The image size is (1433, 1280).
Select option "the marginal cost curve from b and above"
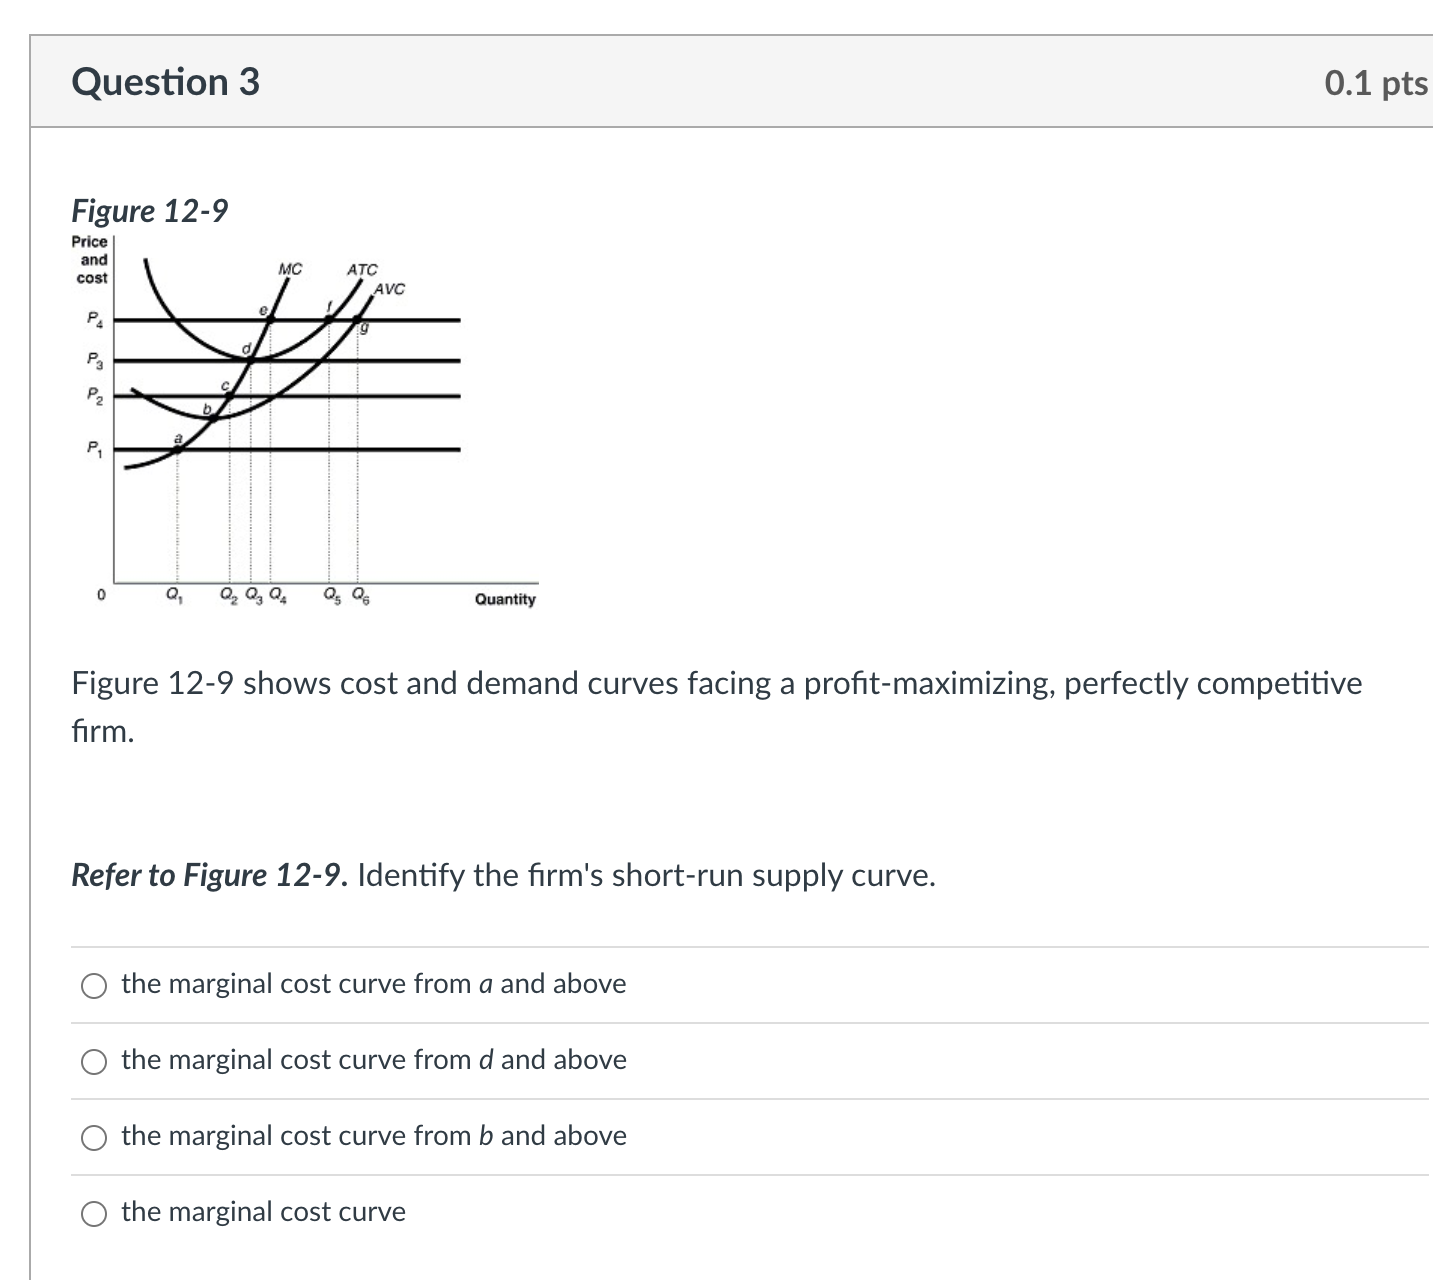point(93,1137)
